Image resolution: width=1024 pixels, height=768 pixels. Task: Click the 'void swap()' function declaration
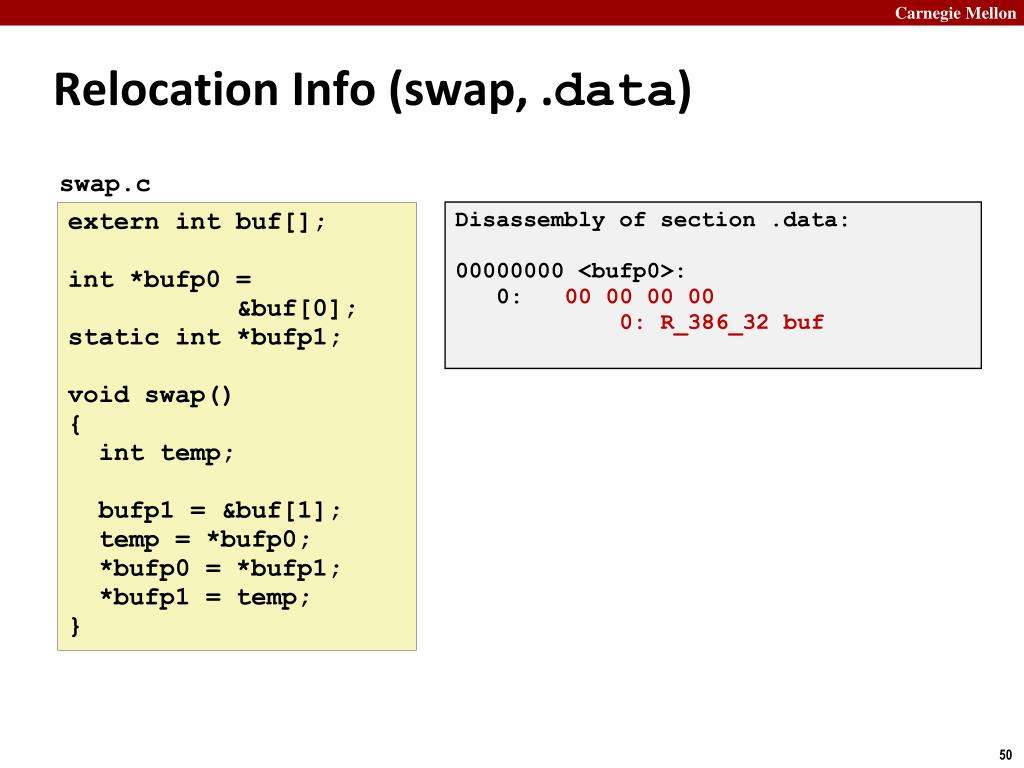pyautogui.click(x=150, y=395)
